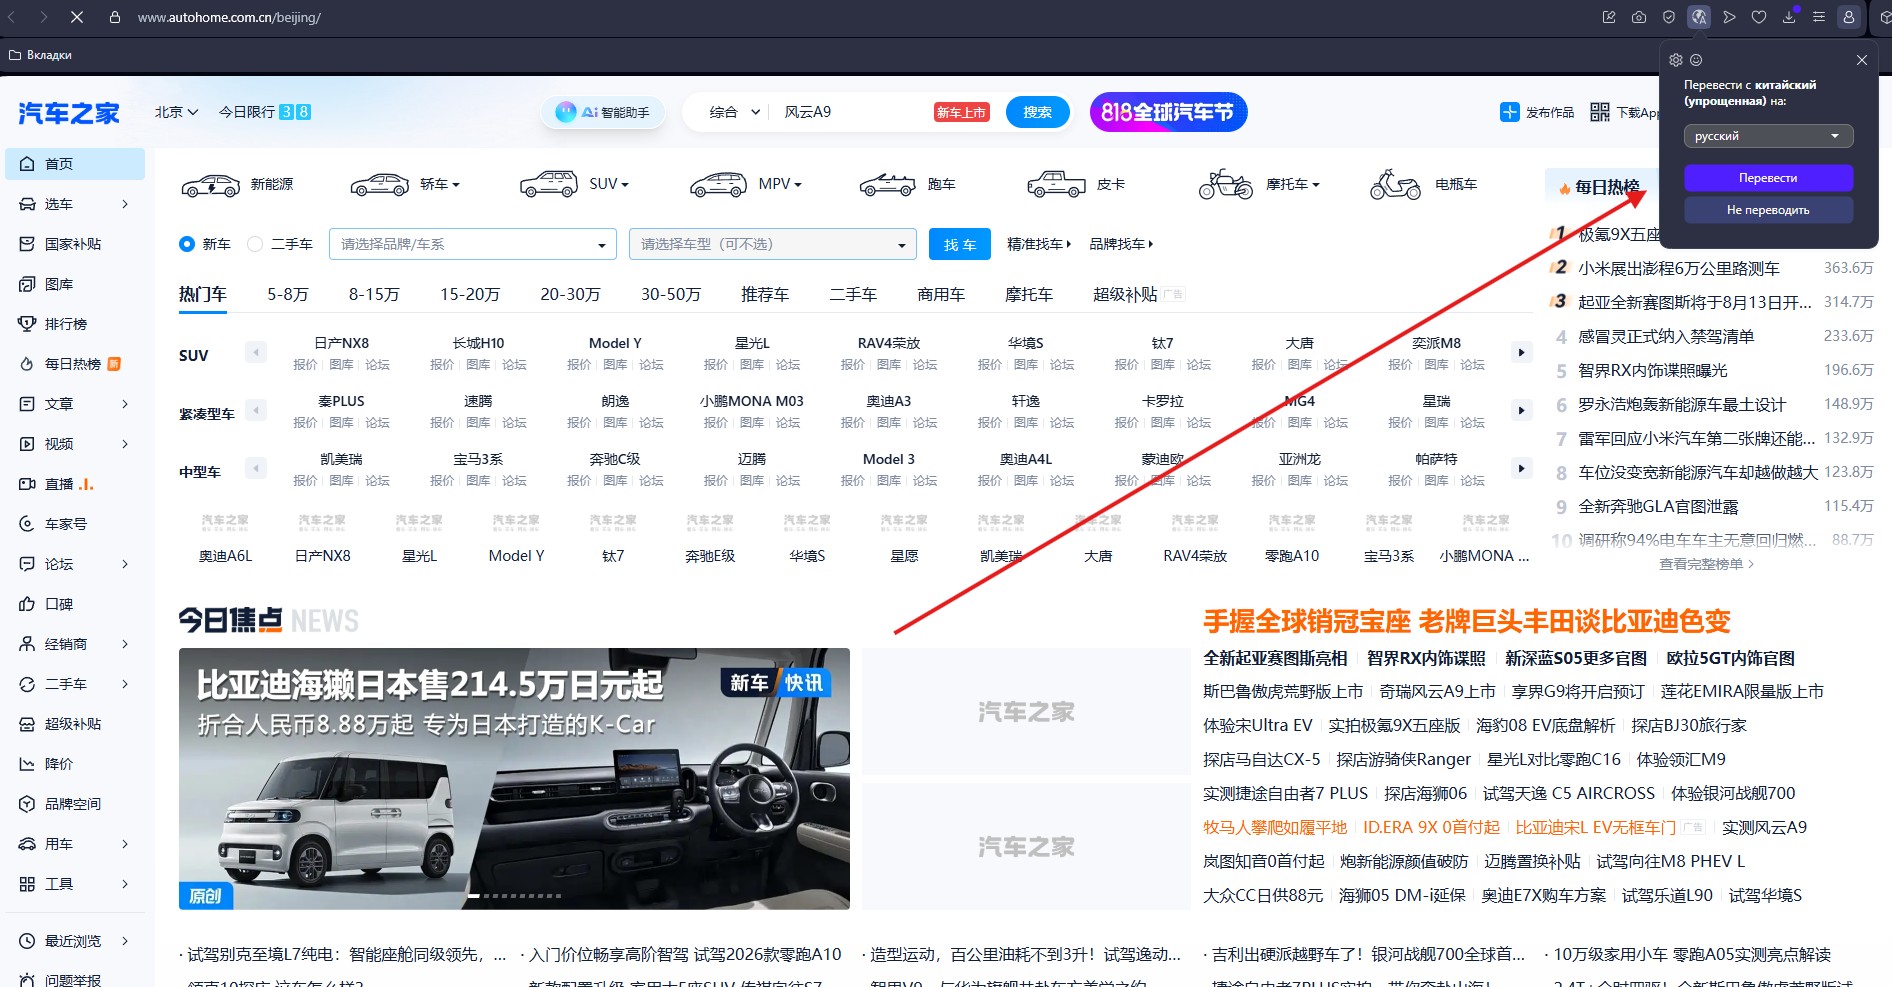Select the 新车 radio button

187,244
